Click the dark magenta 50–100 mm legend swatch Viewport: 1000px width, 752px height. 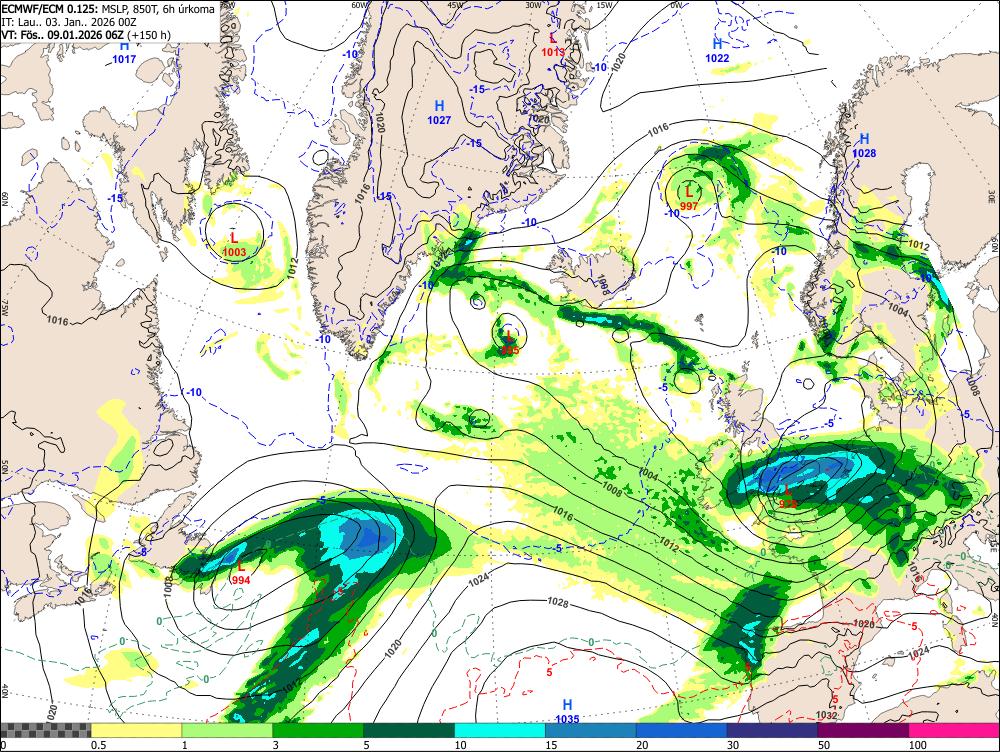pos(864,730)
